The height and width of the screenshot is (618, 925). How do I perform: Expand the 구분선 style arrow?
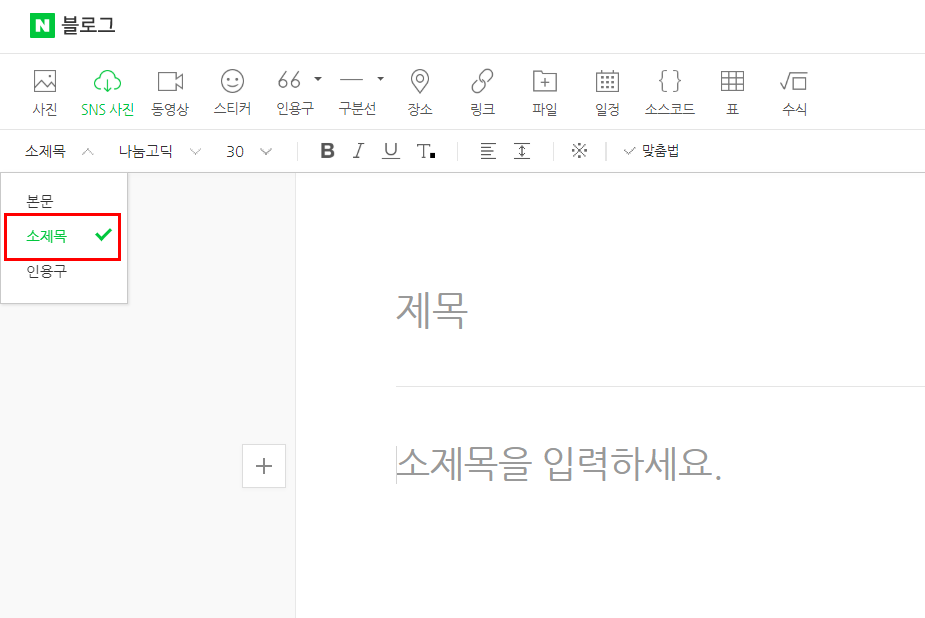381,78
